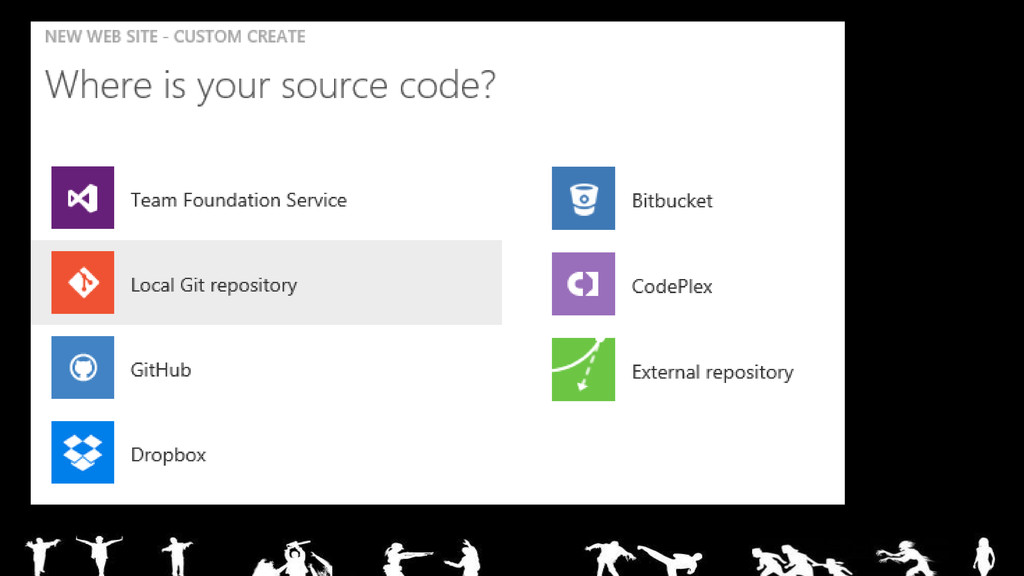Viewport: 1024px width, 576px height.
Task: Click the orange Local Git repository icon
Action: point(83,283)
